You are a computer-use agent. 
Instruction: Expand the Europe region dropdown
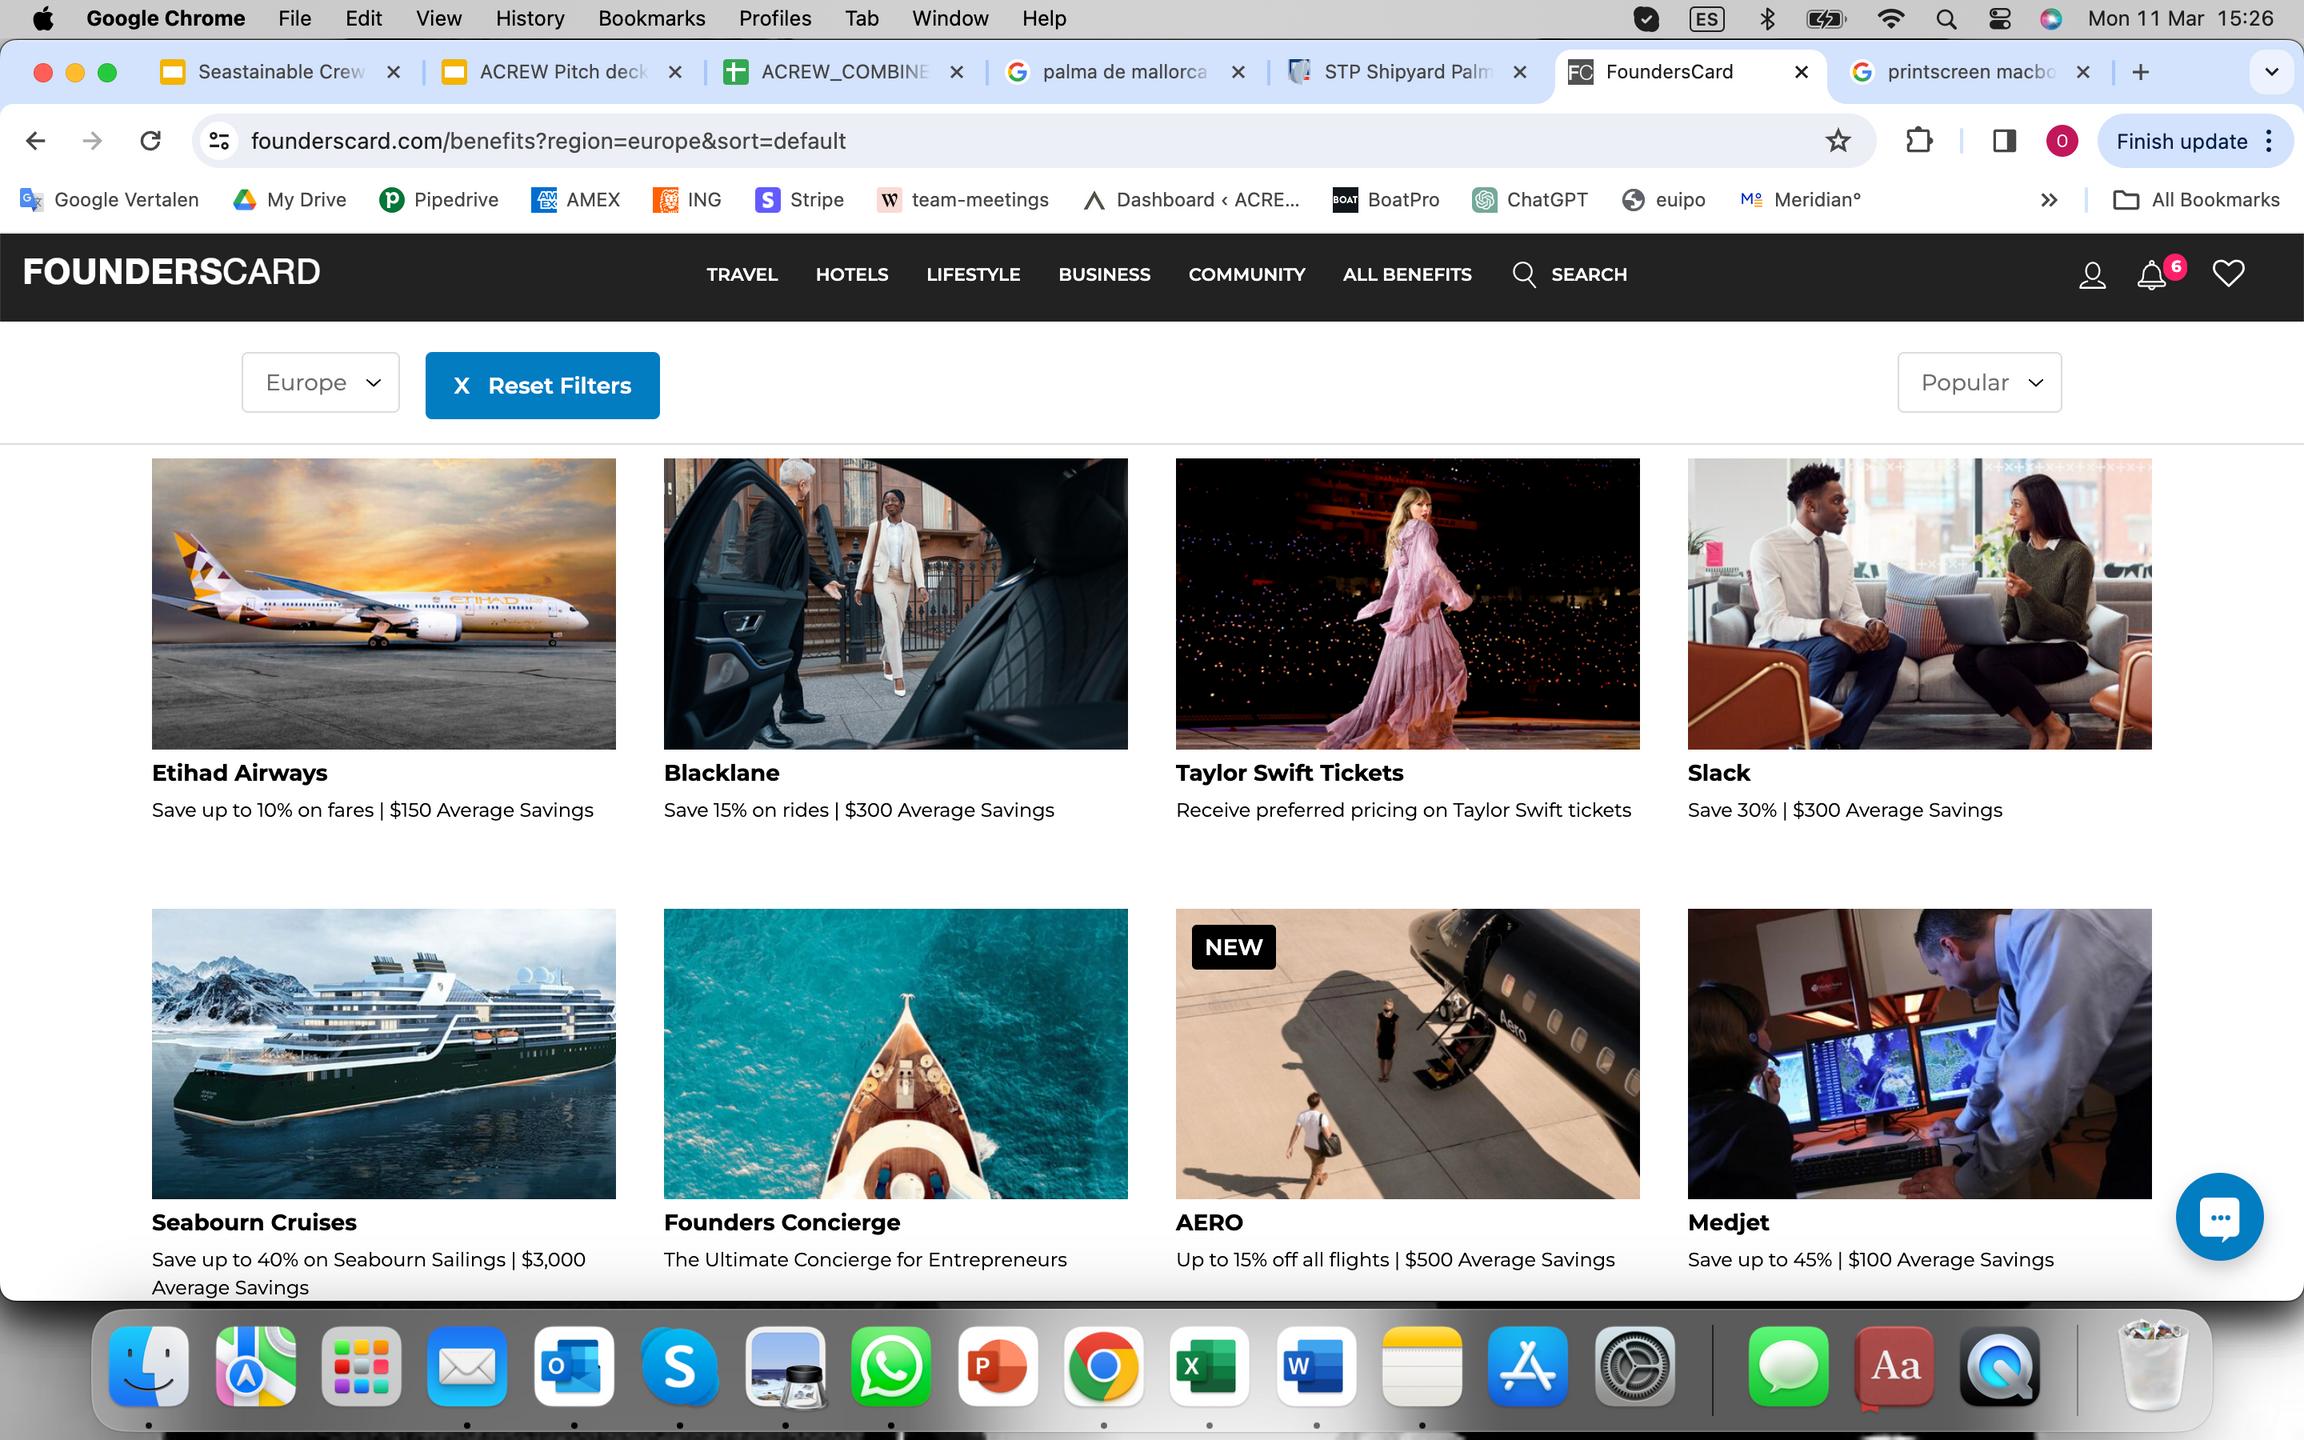pyautogui.click(x=320, y=383)
